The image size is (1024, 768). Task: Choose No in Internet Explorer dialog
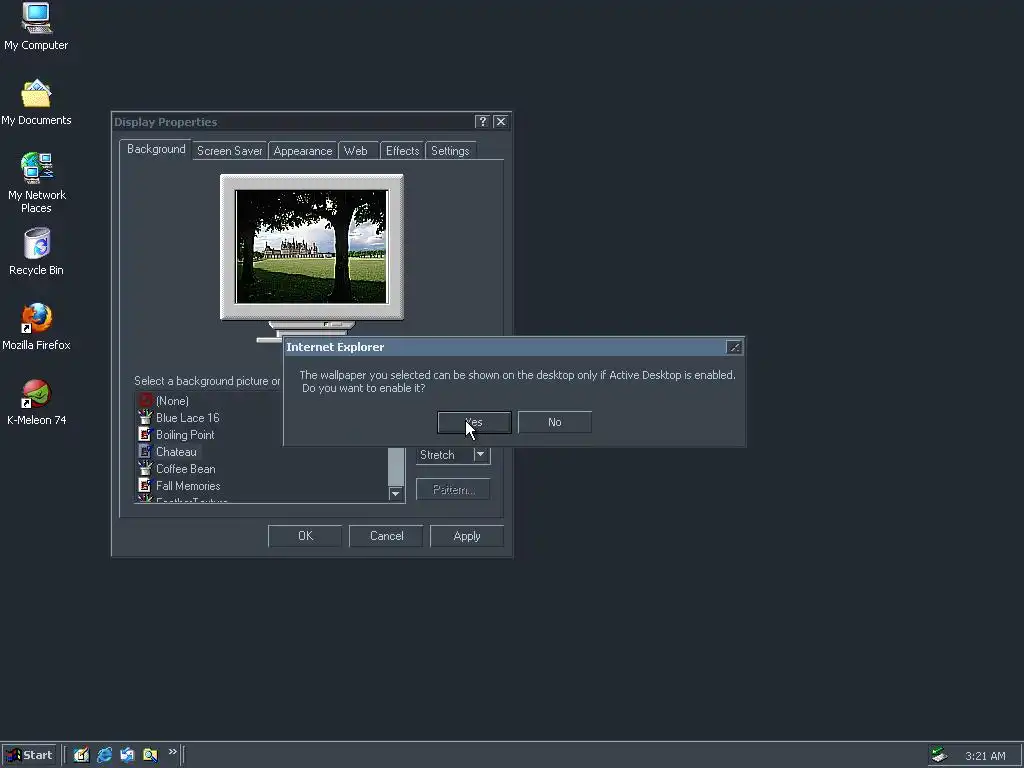[554, 422]
